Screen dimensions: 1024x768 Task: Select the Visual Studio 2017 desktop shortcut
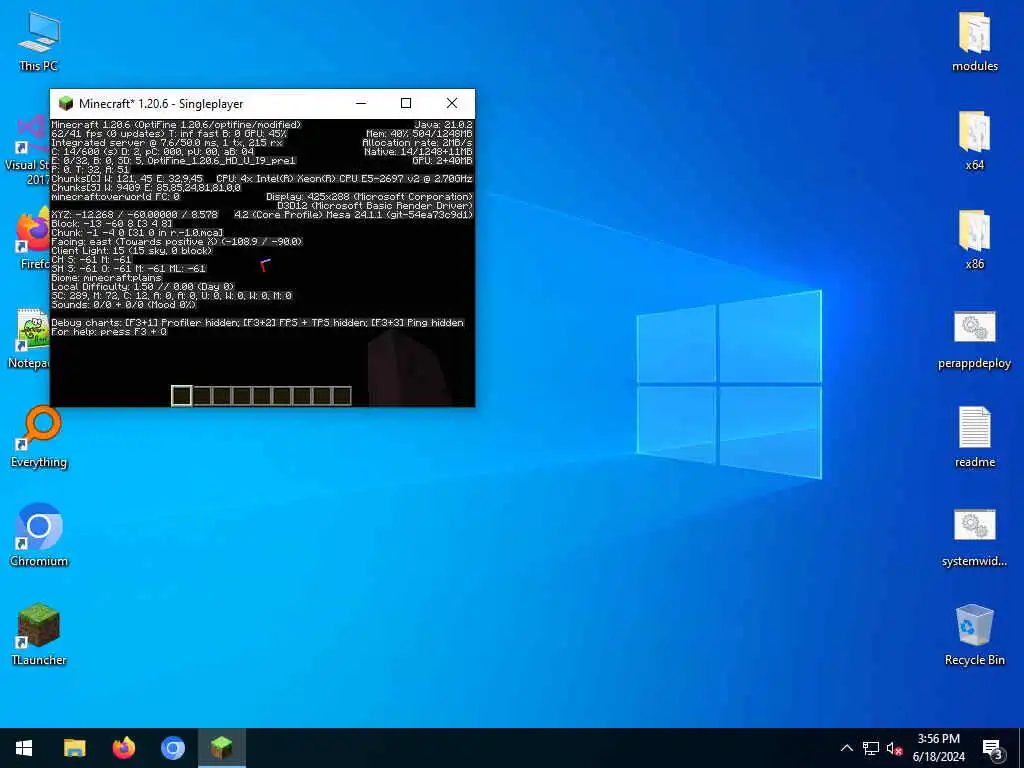[x=26, y=149]
